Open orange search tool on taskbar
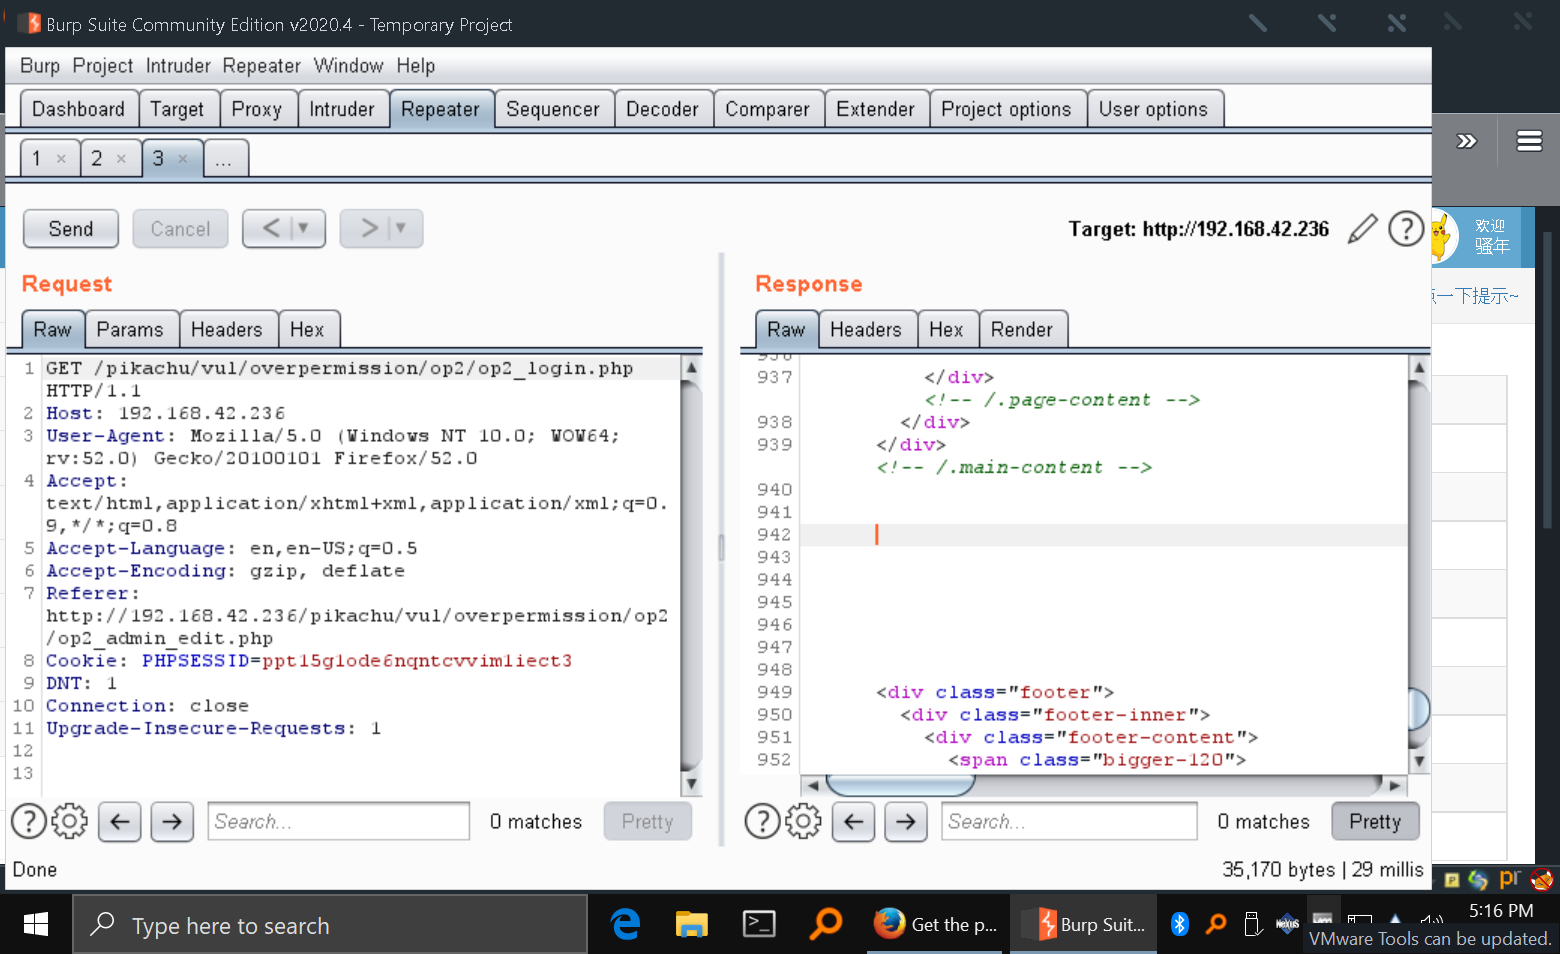 coord(826,925)
